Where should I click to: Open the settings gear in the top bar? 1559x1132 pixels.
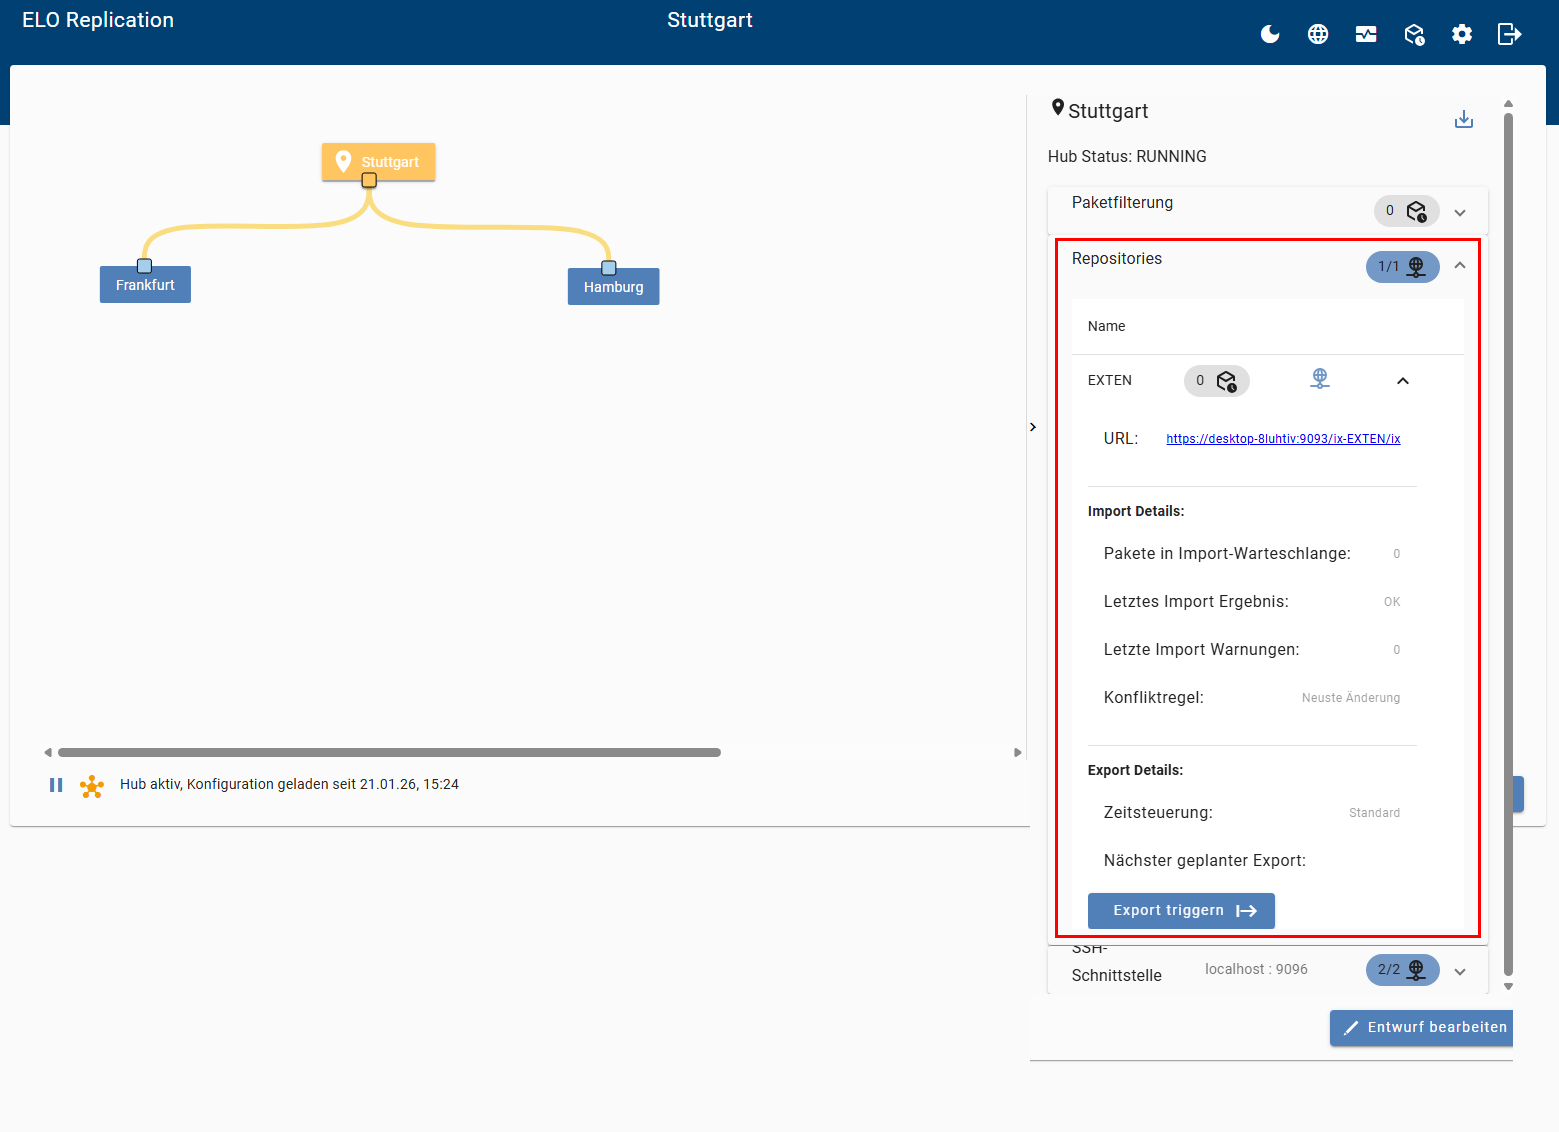[1461, 33]
